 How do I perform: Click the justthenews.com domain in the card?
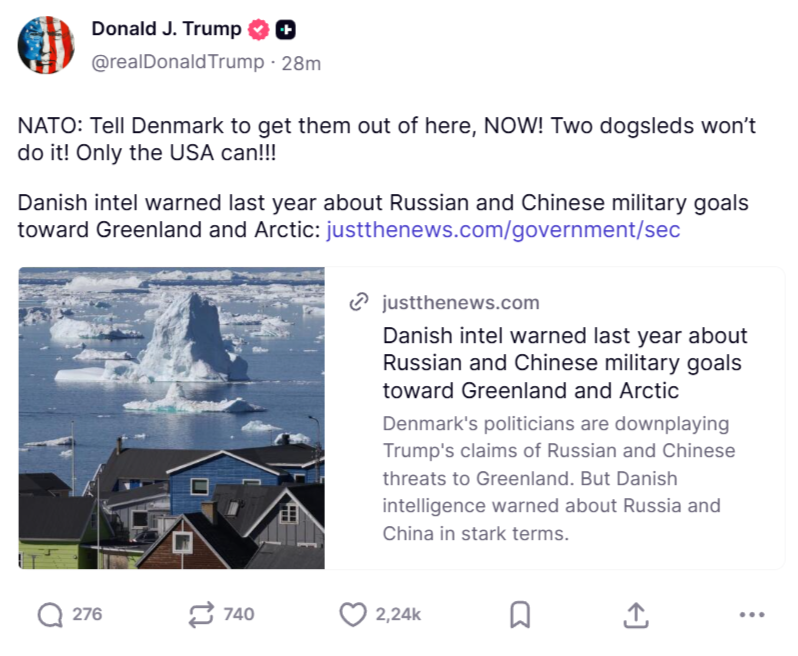pos(460,302)
